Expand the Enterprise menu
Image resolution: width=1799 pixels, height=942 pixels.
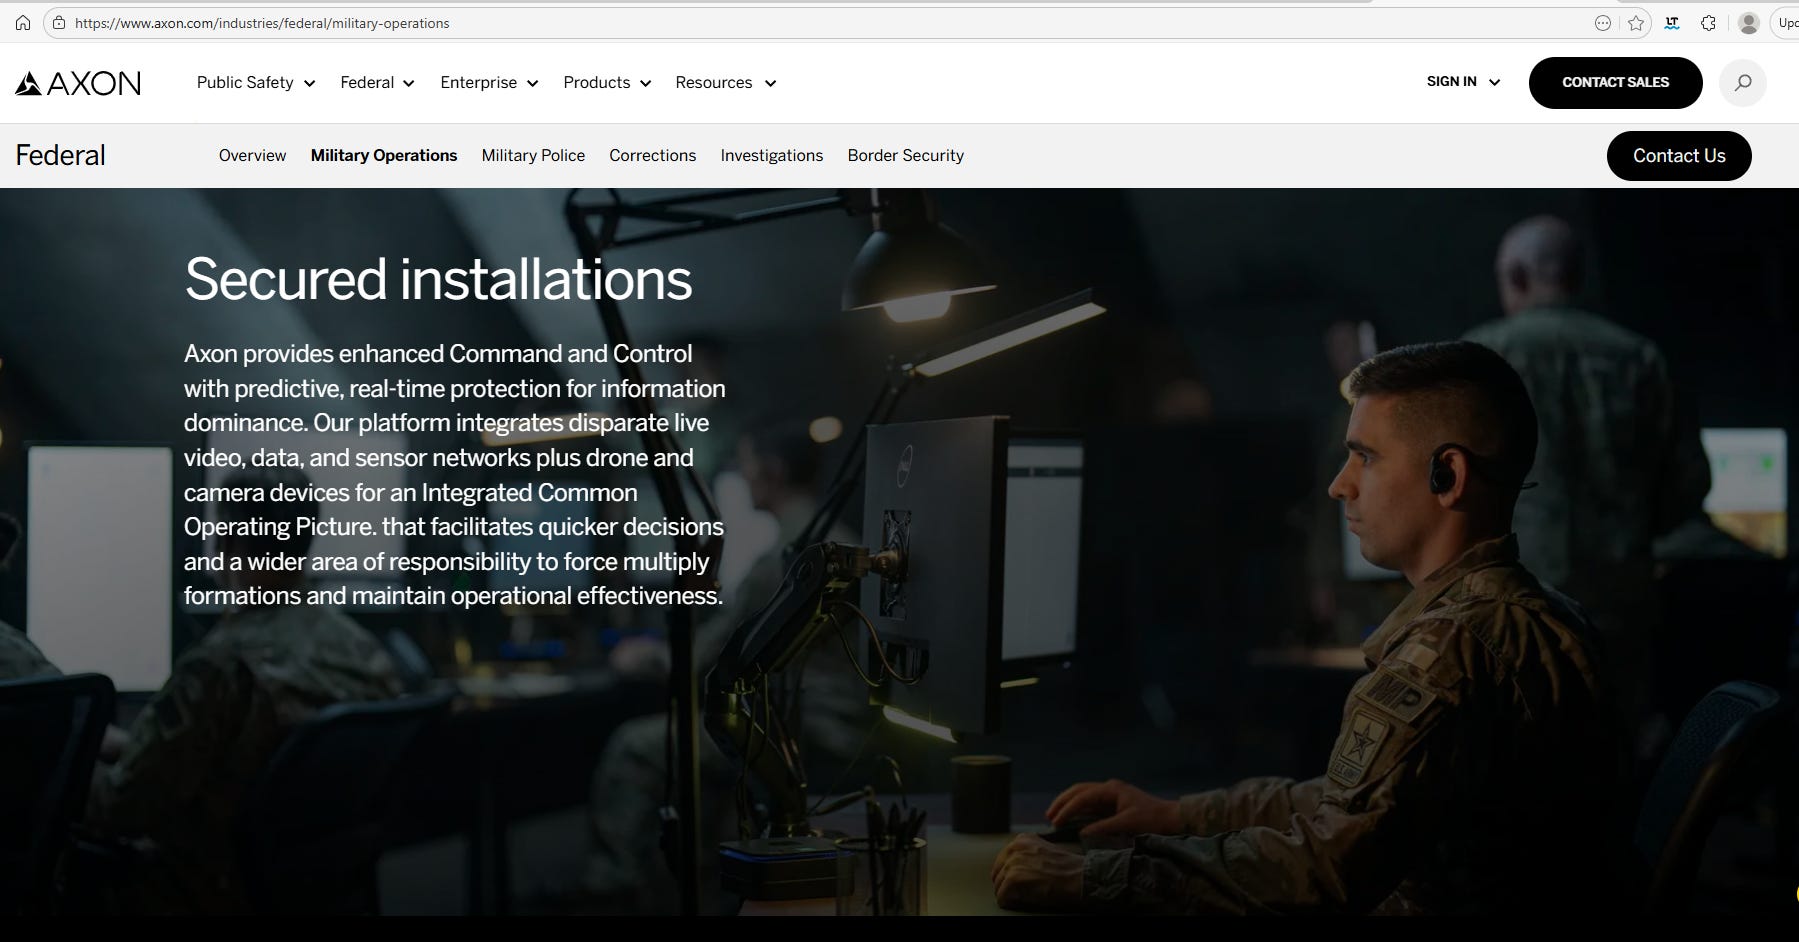[489, 83]
